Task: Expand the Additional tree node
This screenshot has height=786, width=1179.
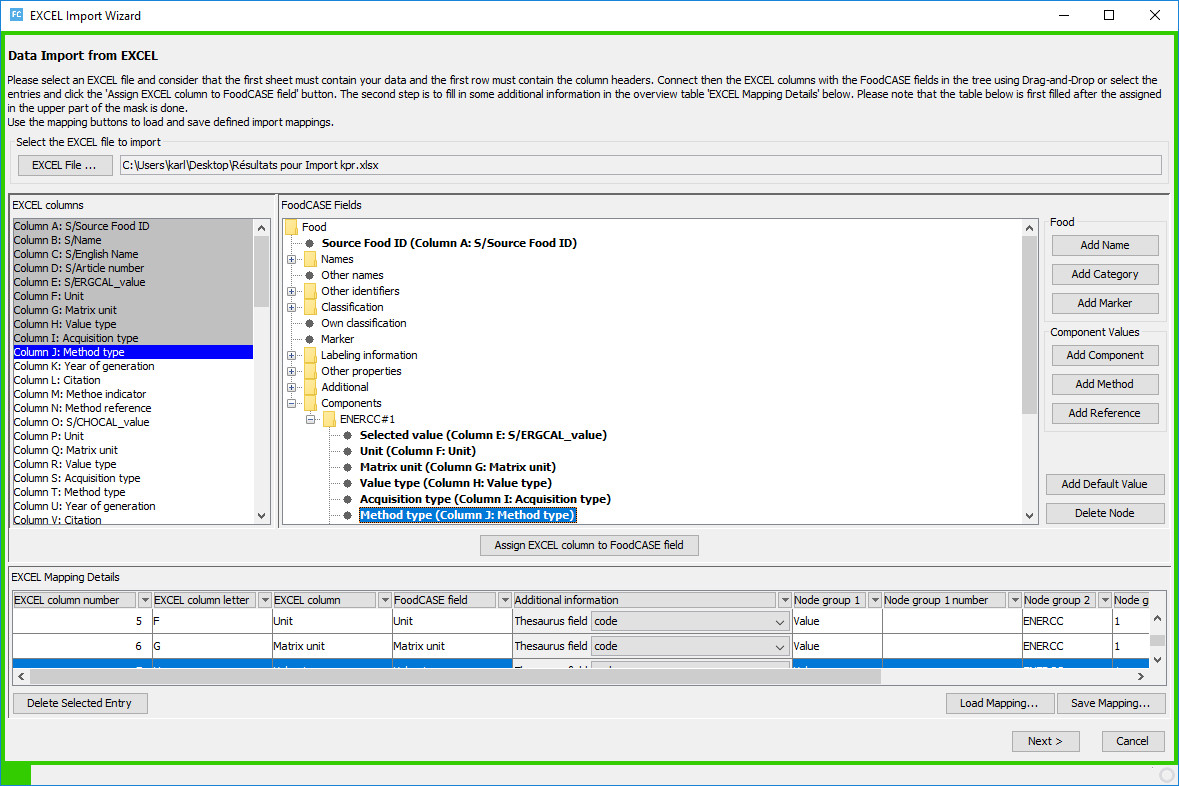Action: pyautogui.click(x=292, y=388)
